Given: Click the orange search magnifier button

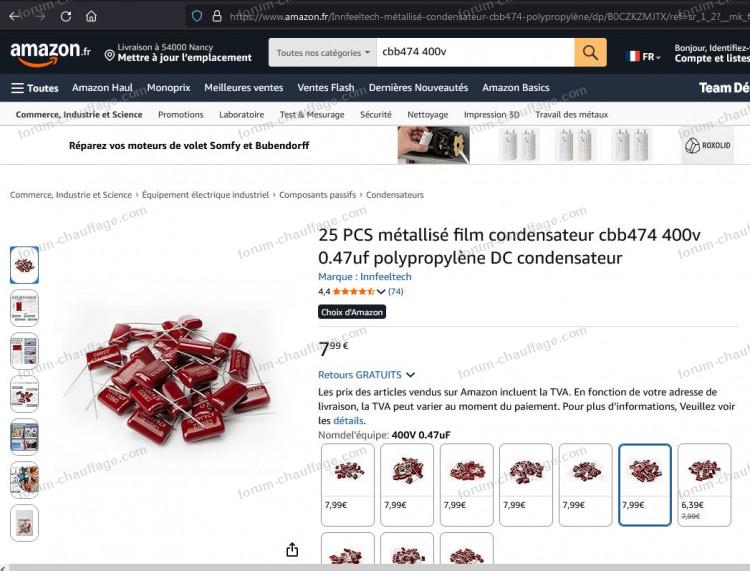Looking at the screenshot, I should pyautogui.click(x=590, y=52).
